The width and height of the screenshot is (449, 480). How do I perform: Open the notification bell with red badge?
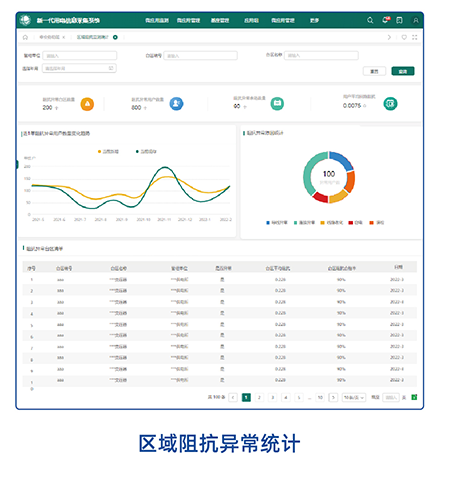coord(386,20)
